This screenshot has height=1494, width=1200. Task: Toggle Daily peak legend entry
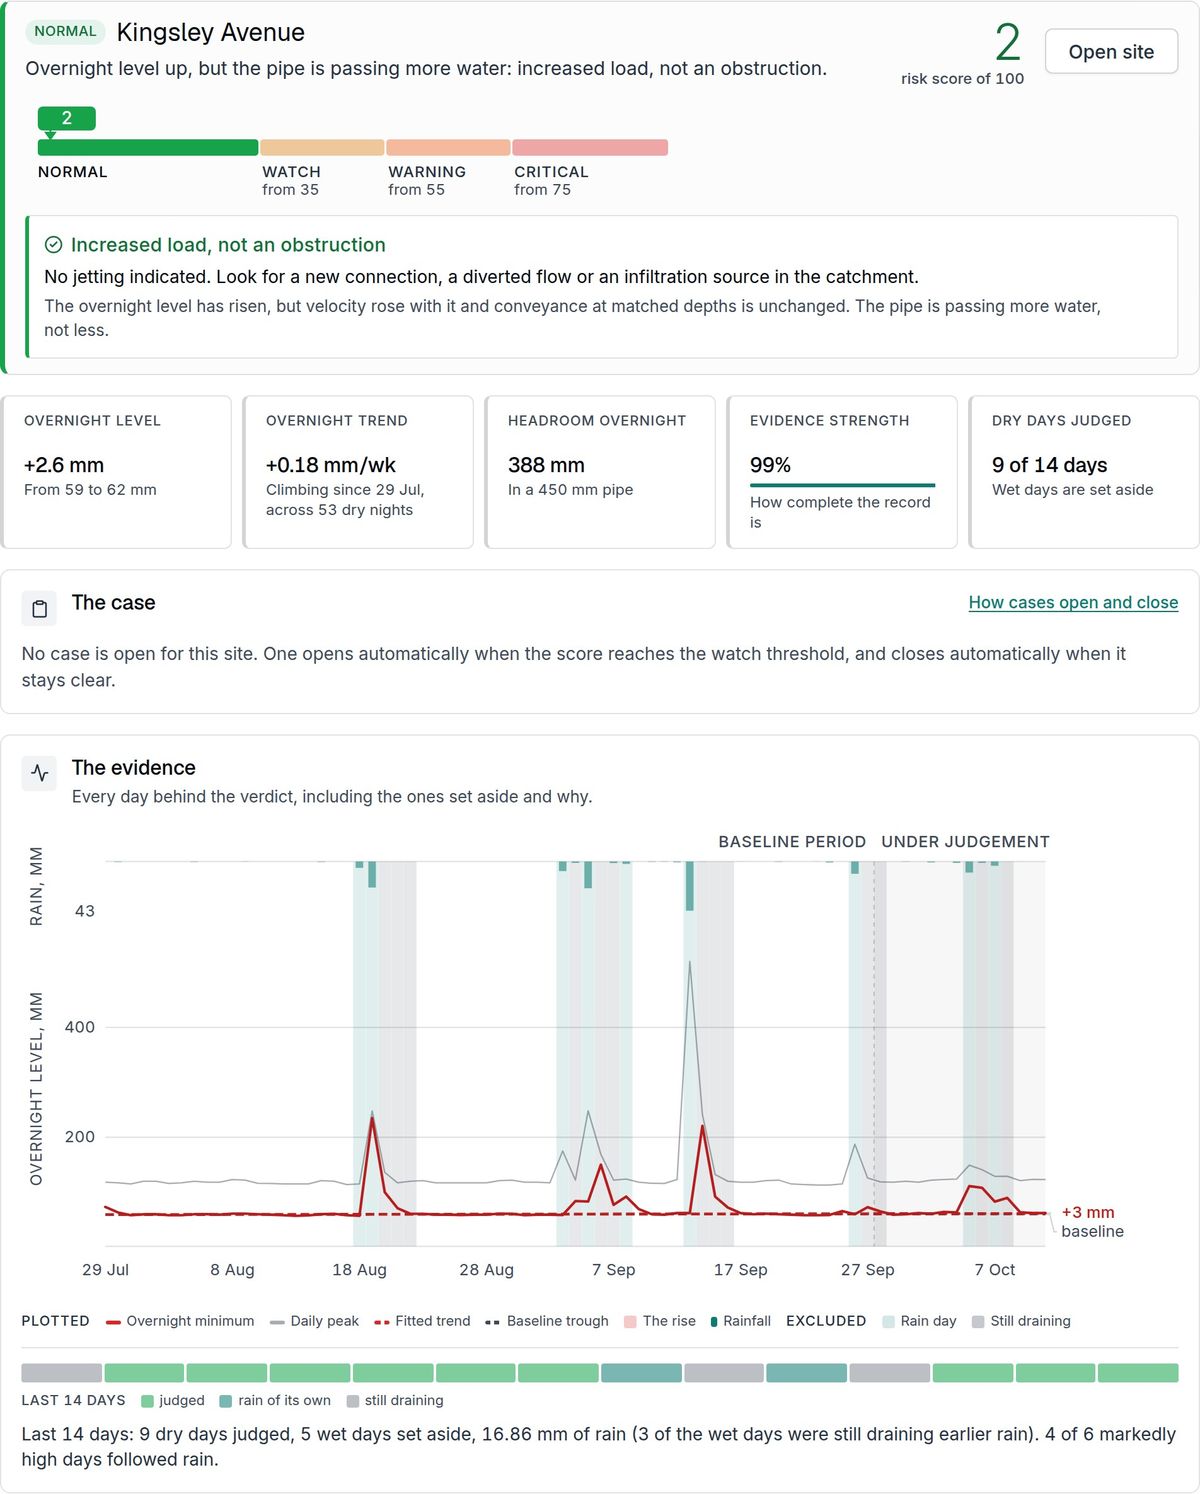314,1321
